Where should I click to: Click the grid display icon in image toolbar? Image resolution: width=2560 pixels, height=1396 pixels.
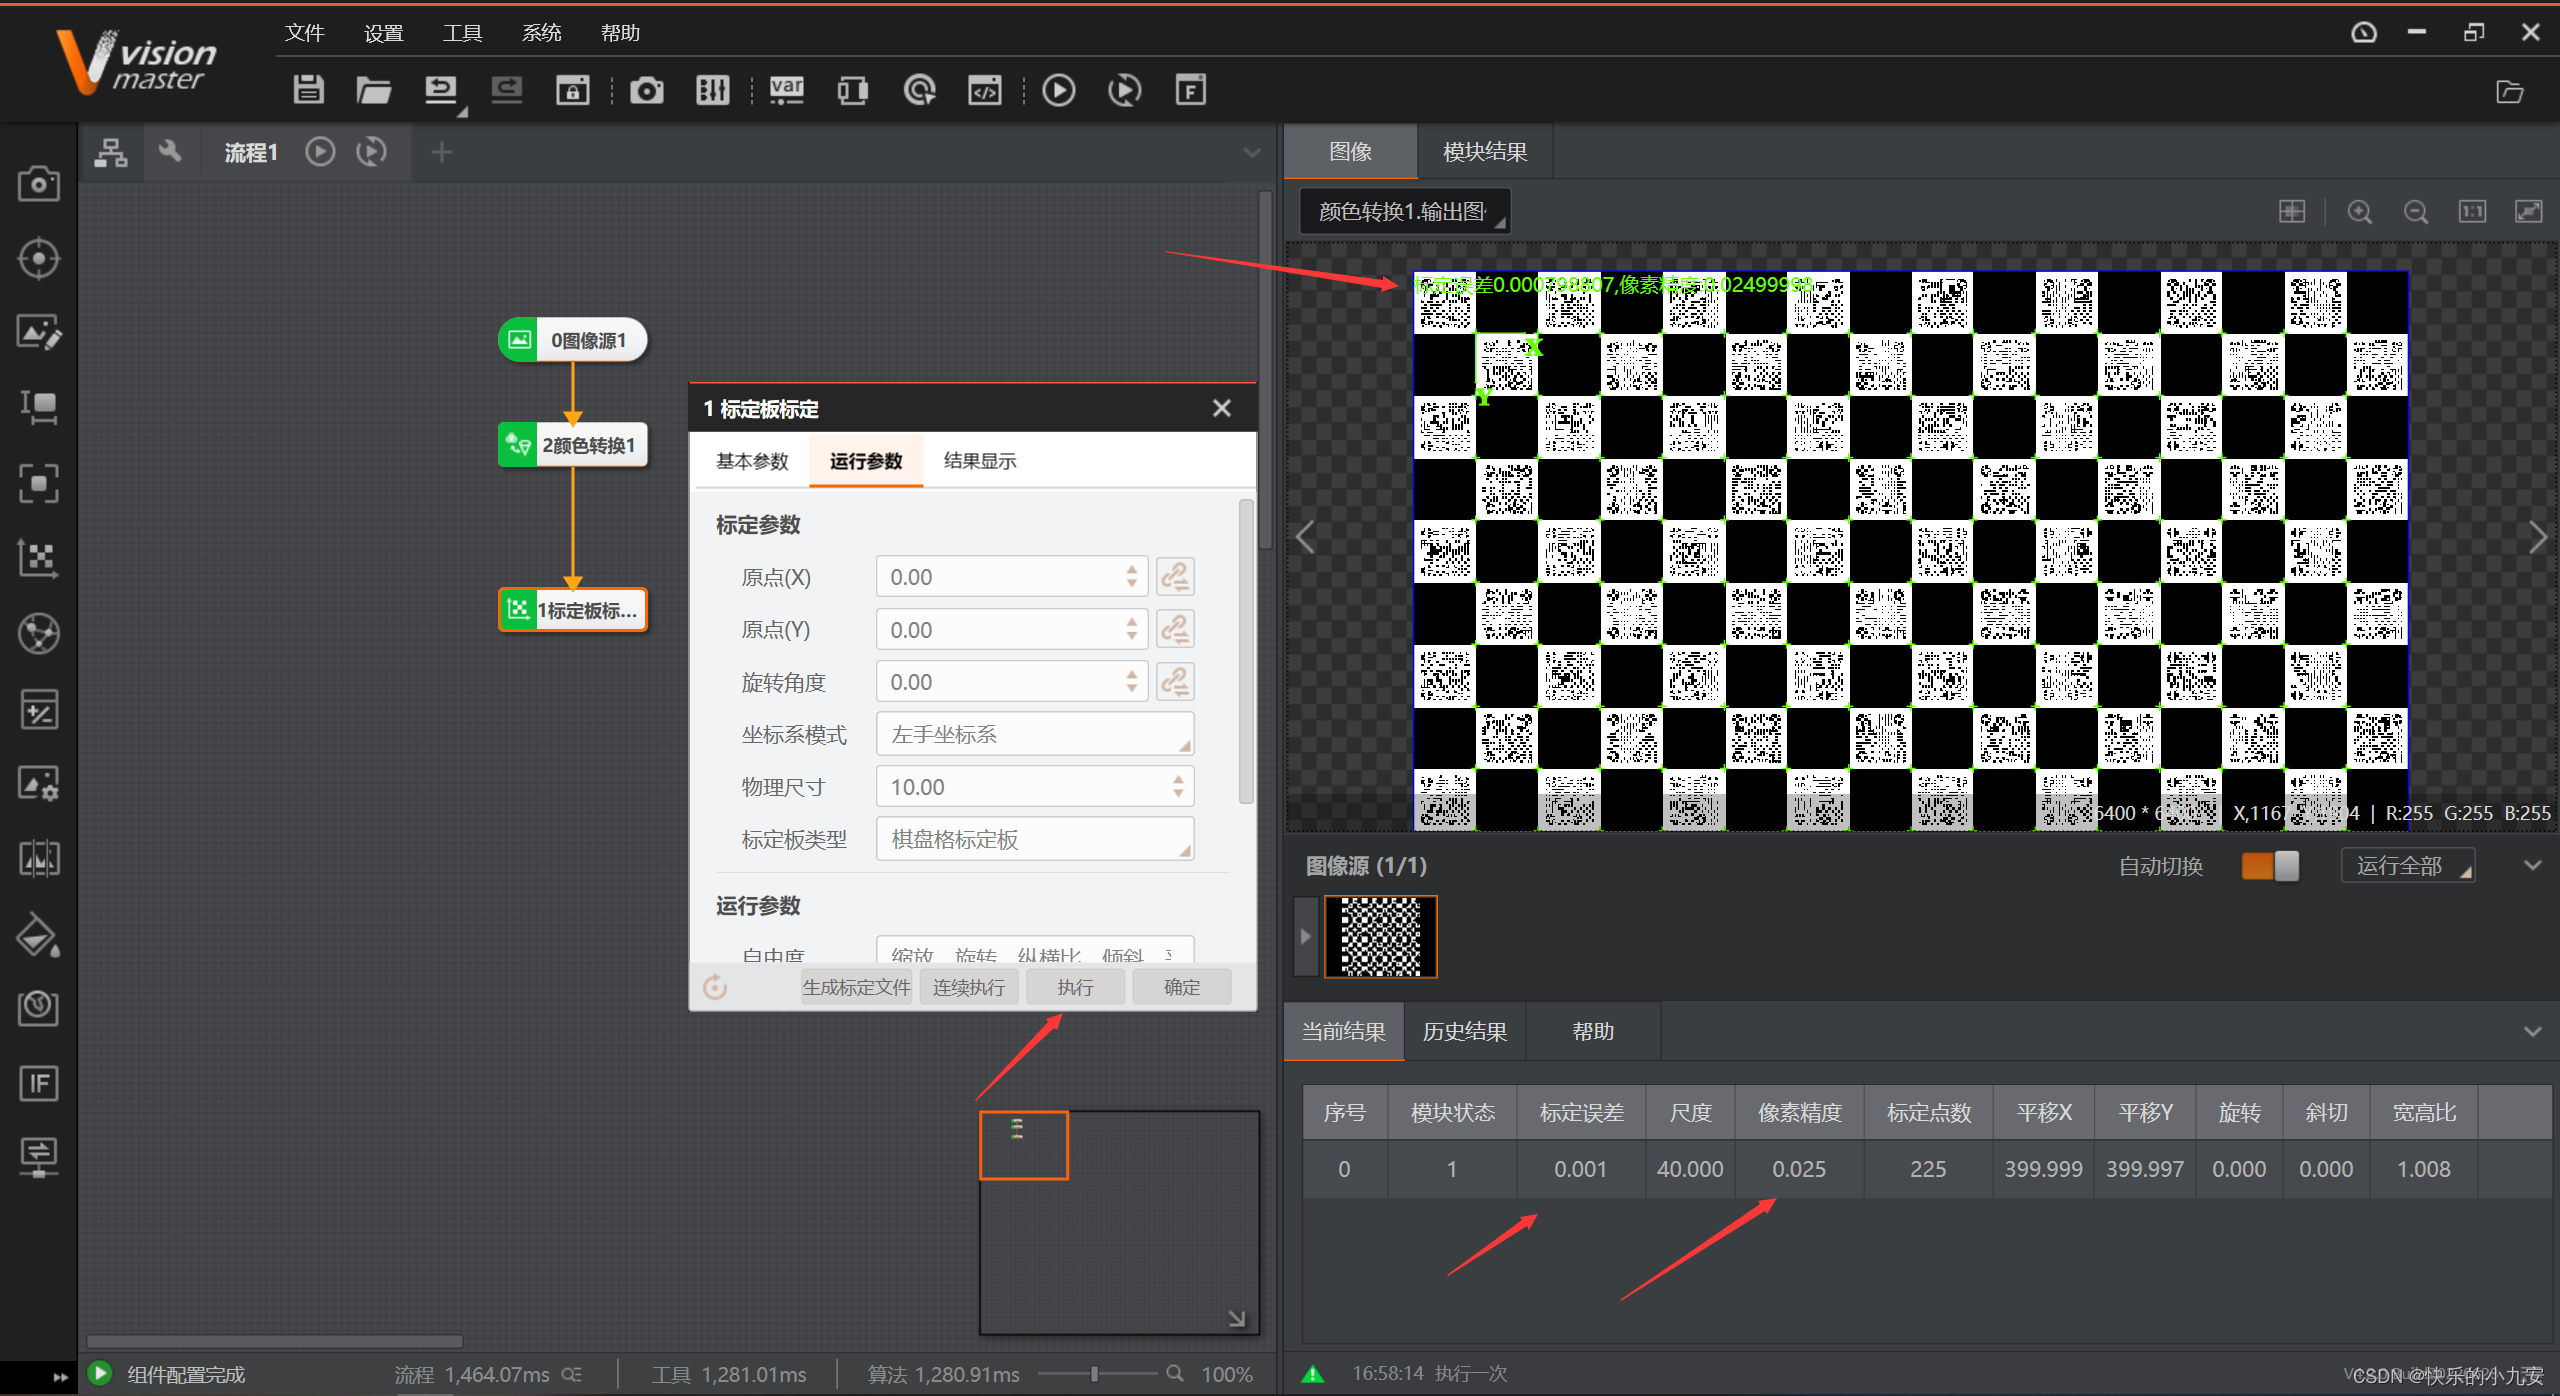point(2292,212)
